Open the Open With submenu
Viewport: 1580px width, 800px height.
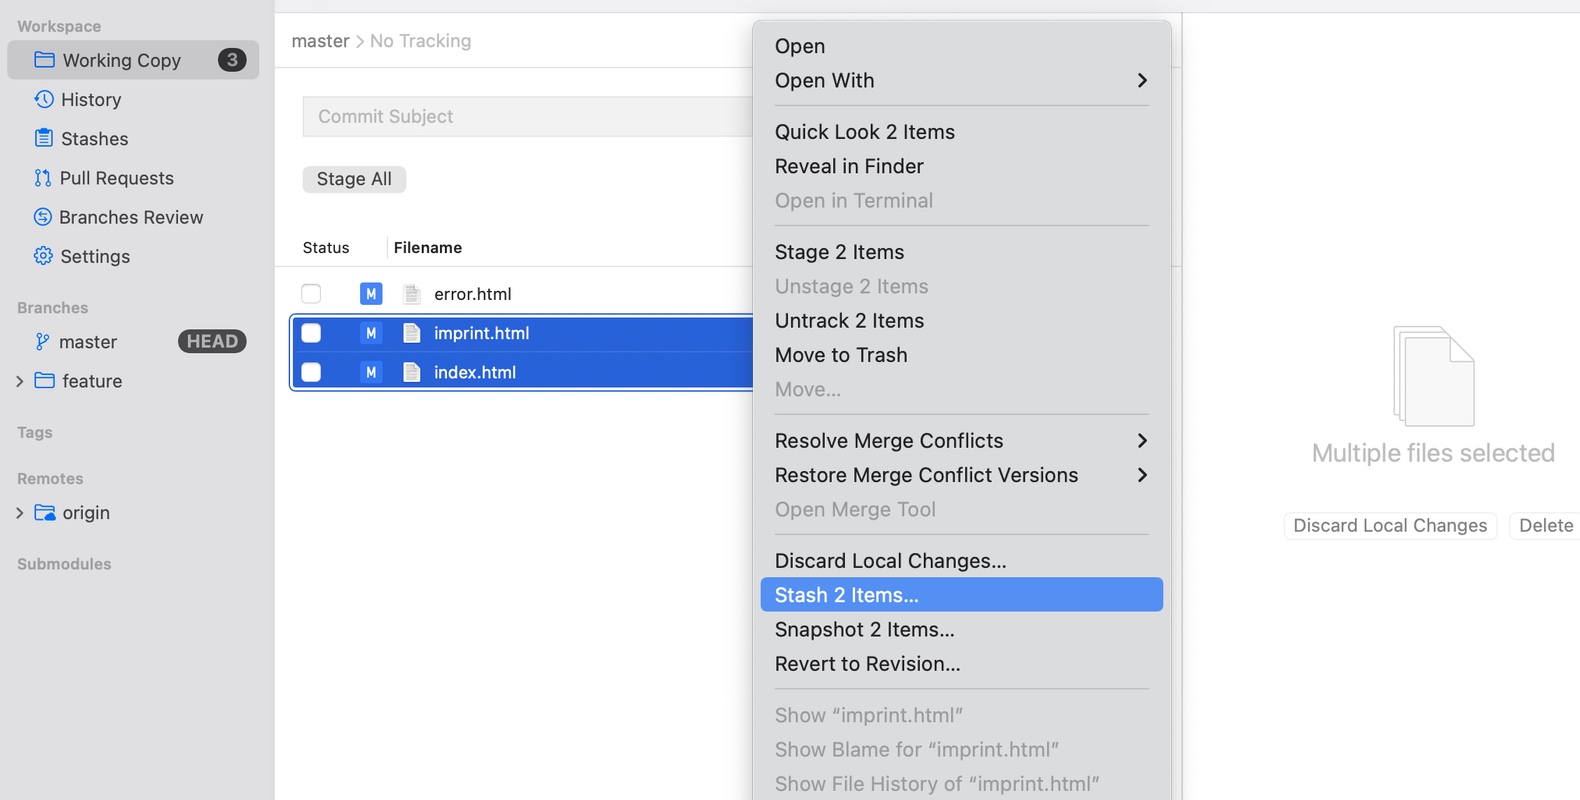tap(824, 80)
